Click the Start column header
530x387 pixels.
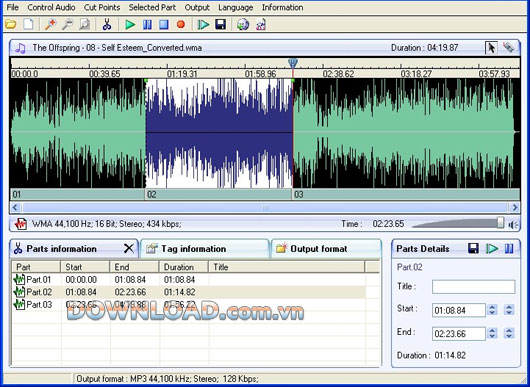85,267
